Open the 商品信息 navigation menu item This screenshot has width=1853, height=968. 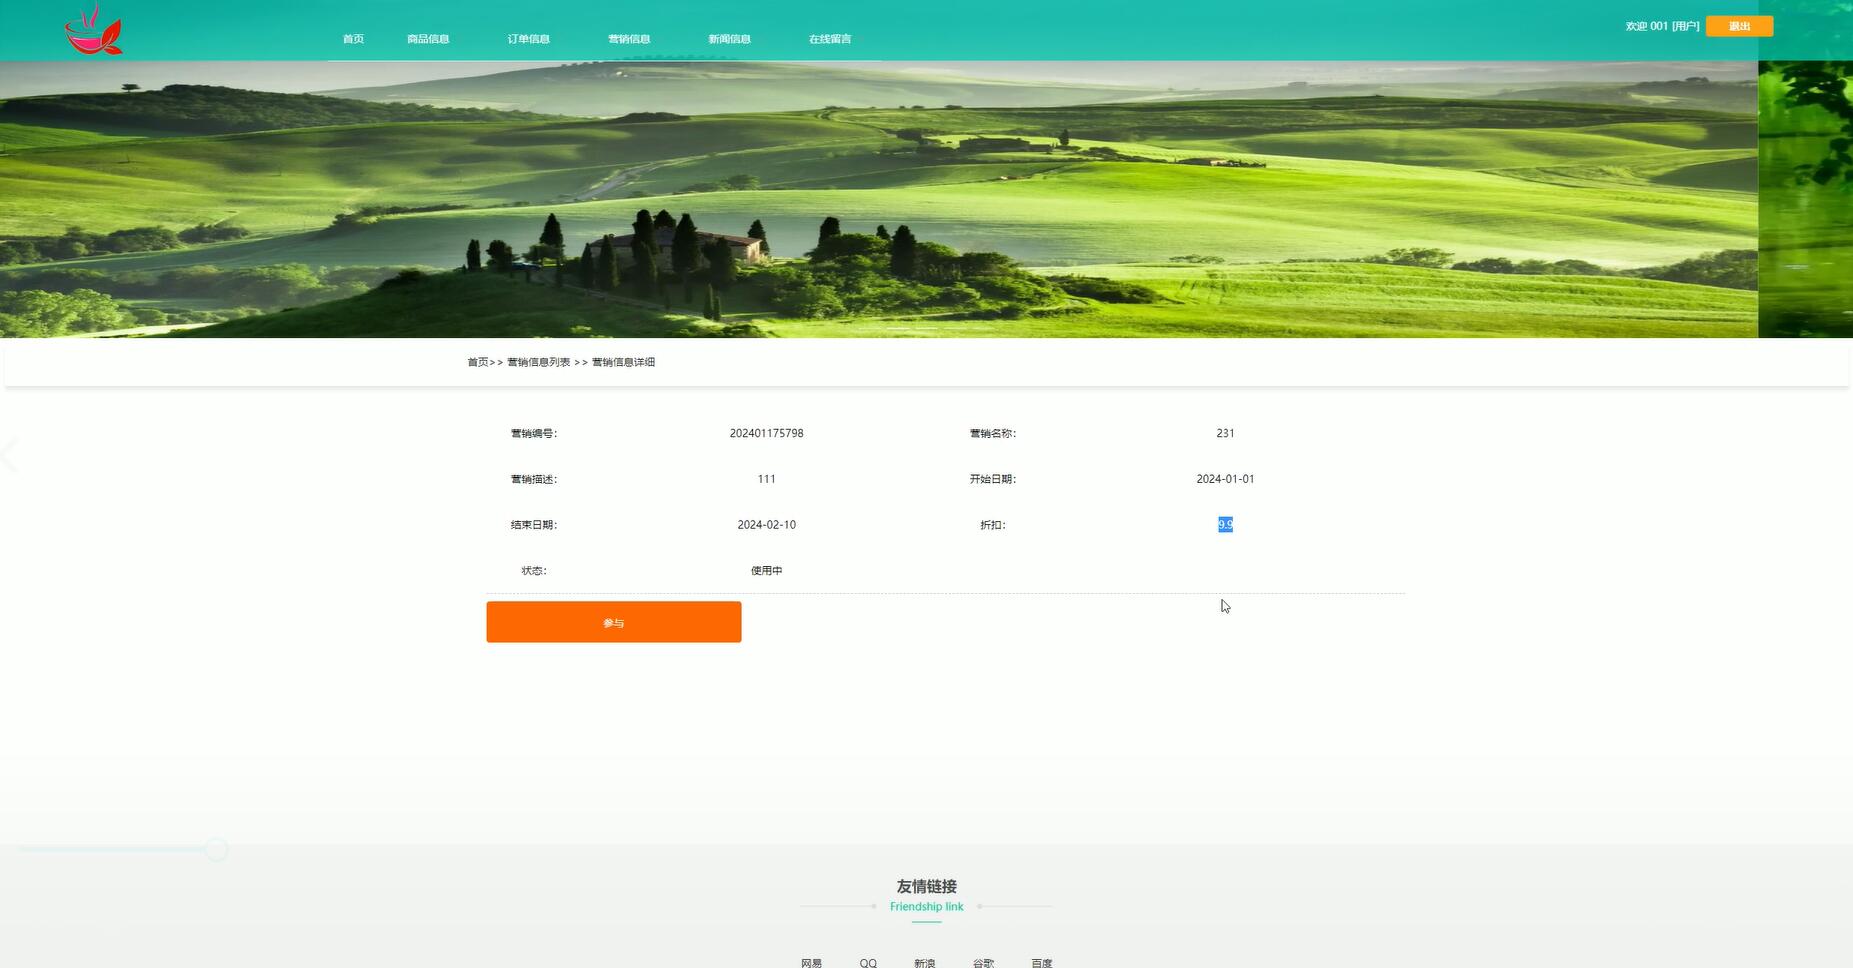point(428,39)
